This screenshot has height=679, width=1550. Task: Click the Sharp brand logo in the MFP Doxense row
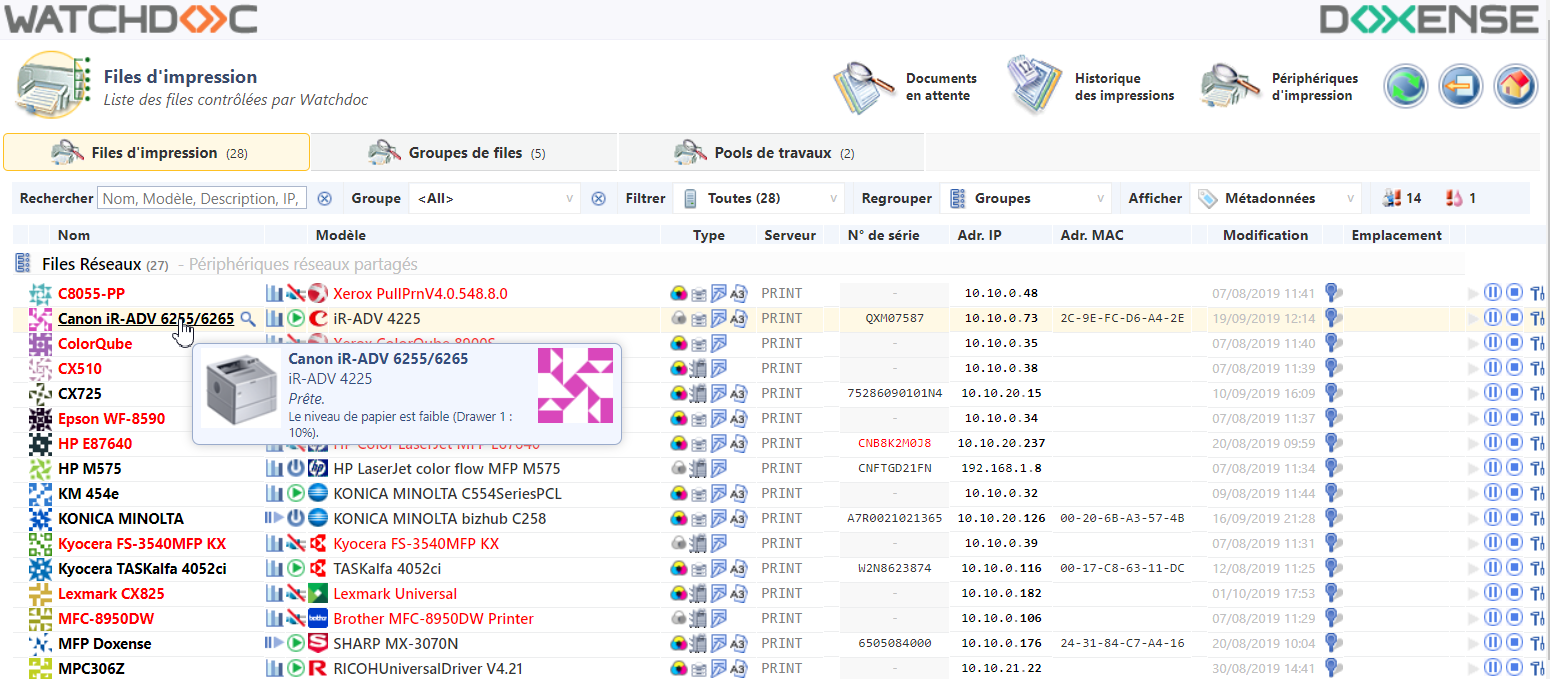[318, 644]
